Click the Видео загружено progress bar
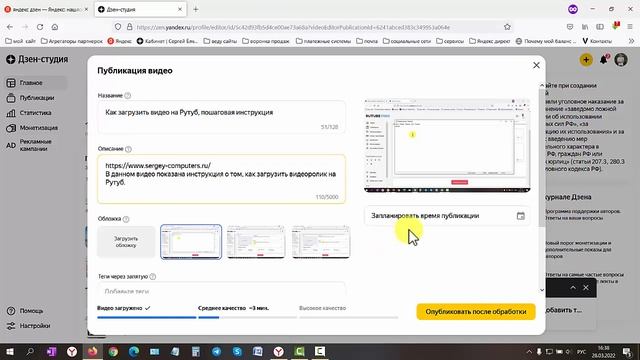This screenshot has height=360, width=640. (147, 317)
